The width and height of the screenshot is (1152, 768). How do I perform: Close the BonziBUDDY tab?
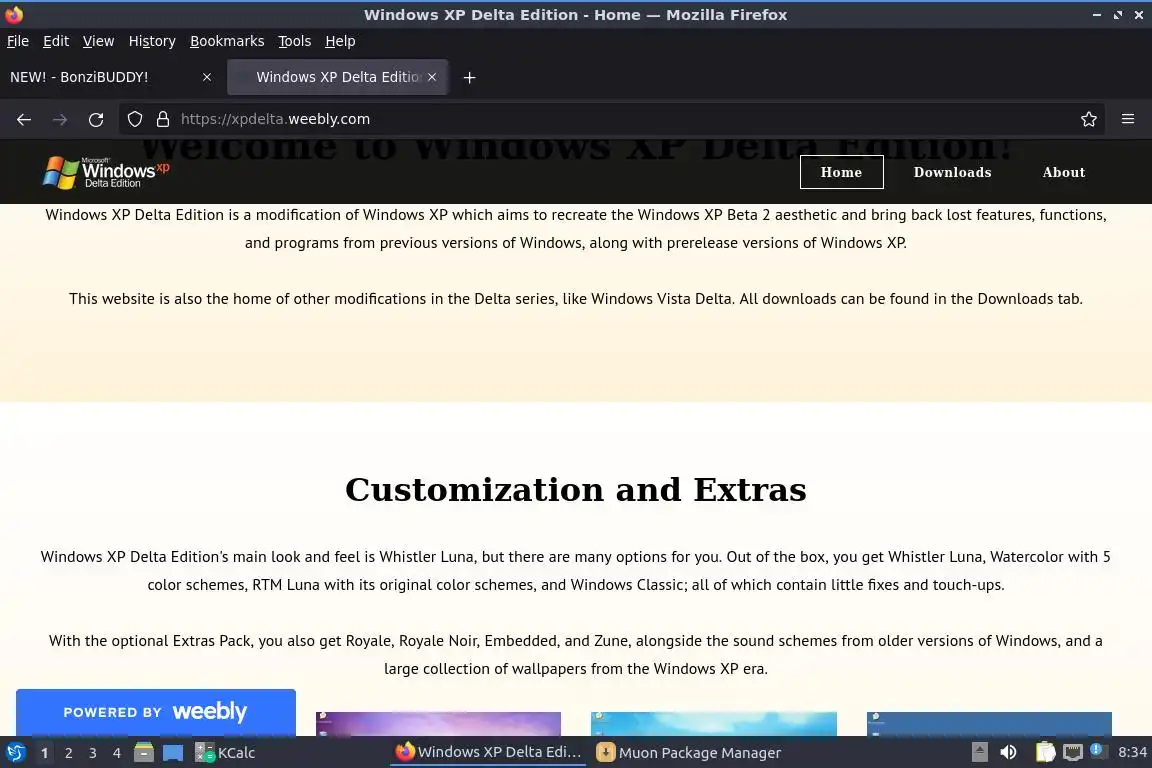207,77
